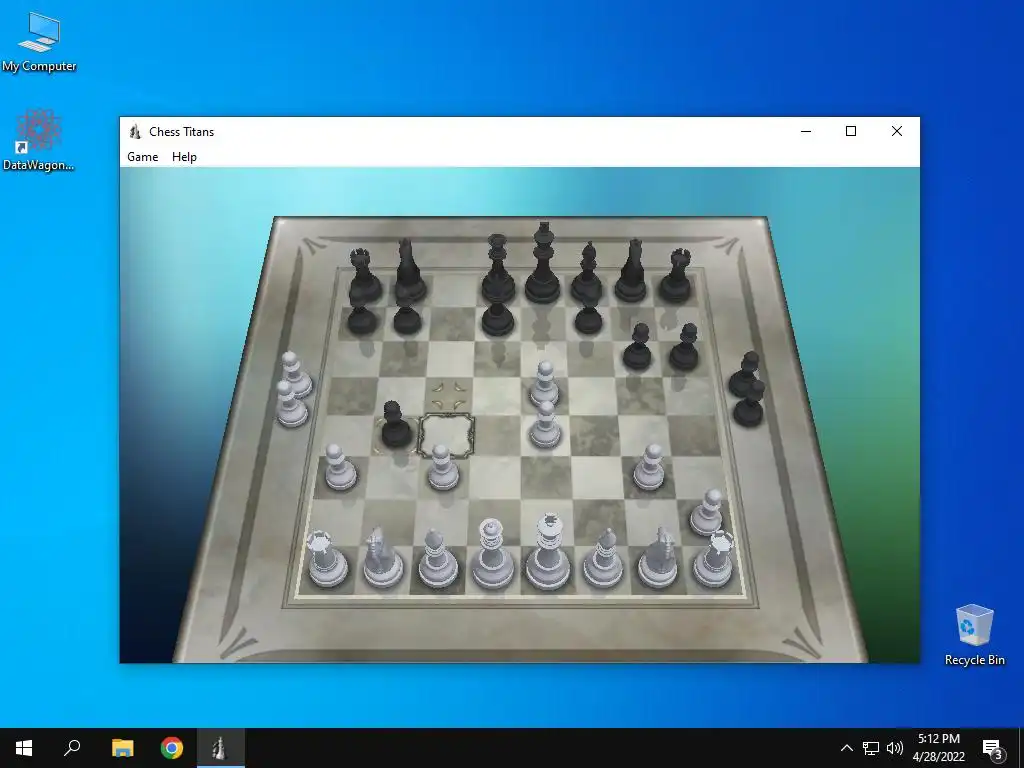The width and height of the screenshot is (1024, 768).
Task: Choose the white bishop on c1
Action: click(437, 558)
